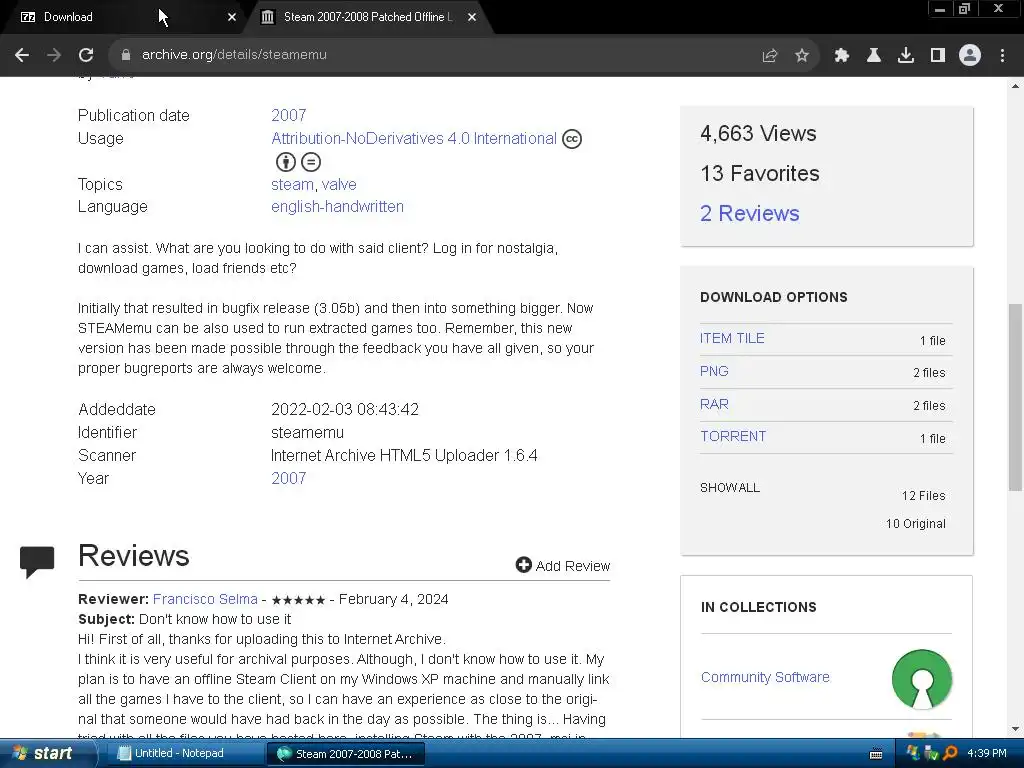
Task: Open the valve topic link
Action: (339, 184)
